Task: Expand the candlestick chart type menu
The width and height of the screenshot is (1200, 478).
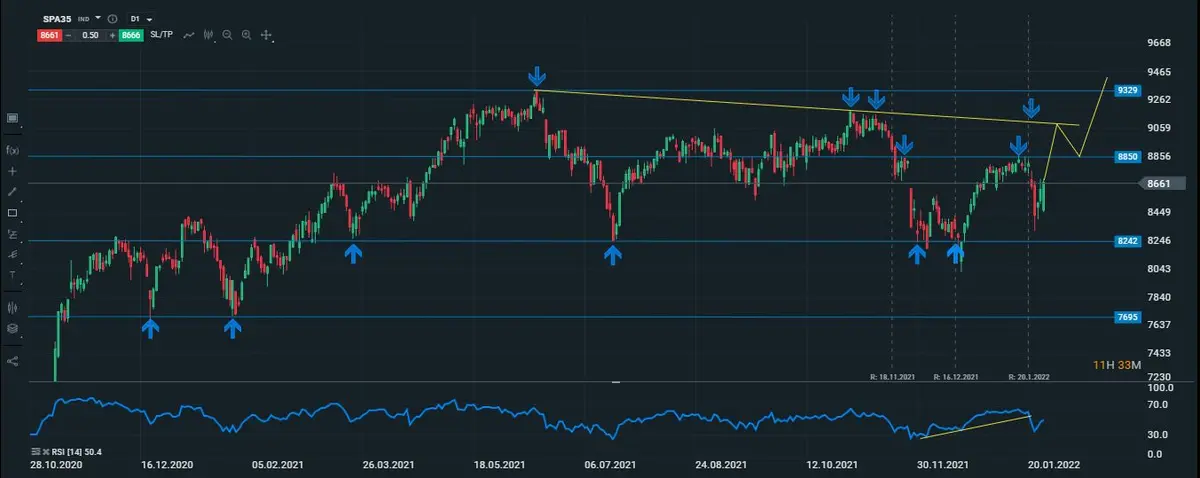Action: click(x=208, y=35)
